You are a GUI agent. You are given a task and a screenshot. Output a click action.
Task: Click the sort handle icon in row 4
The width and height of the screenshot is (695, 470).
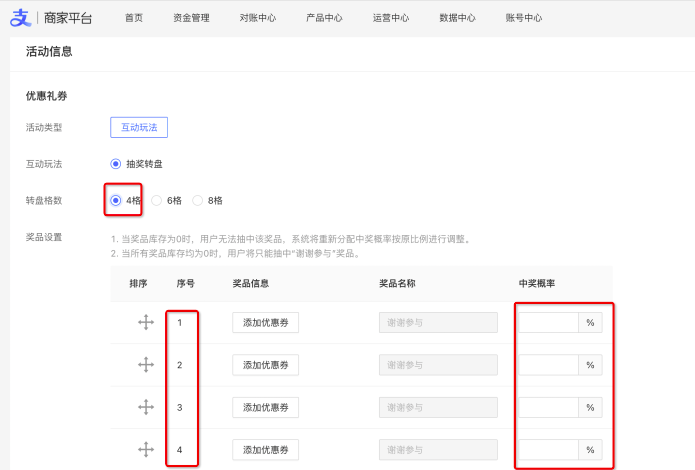pos(145,450)
